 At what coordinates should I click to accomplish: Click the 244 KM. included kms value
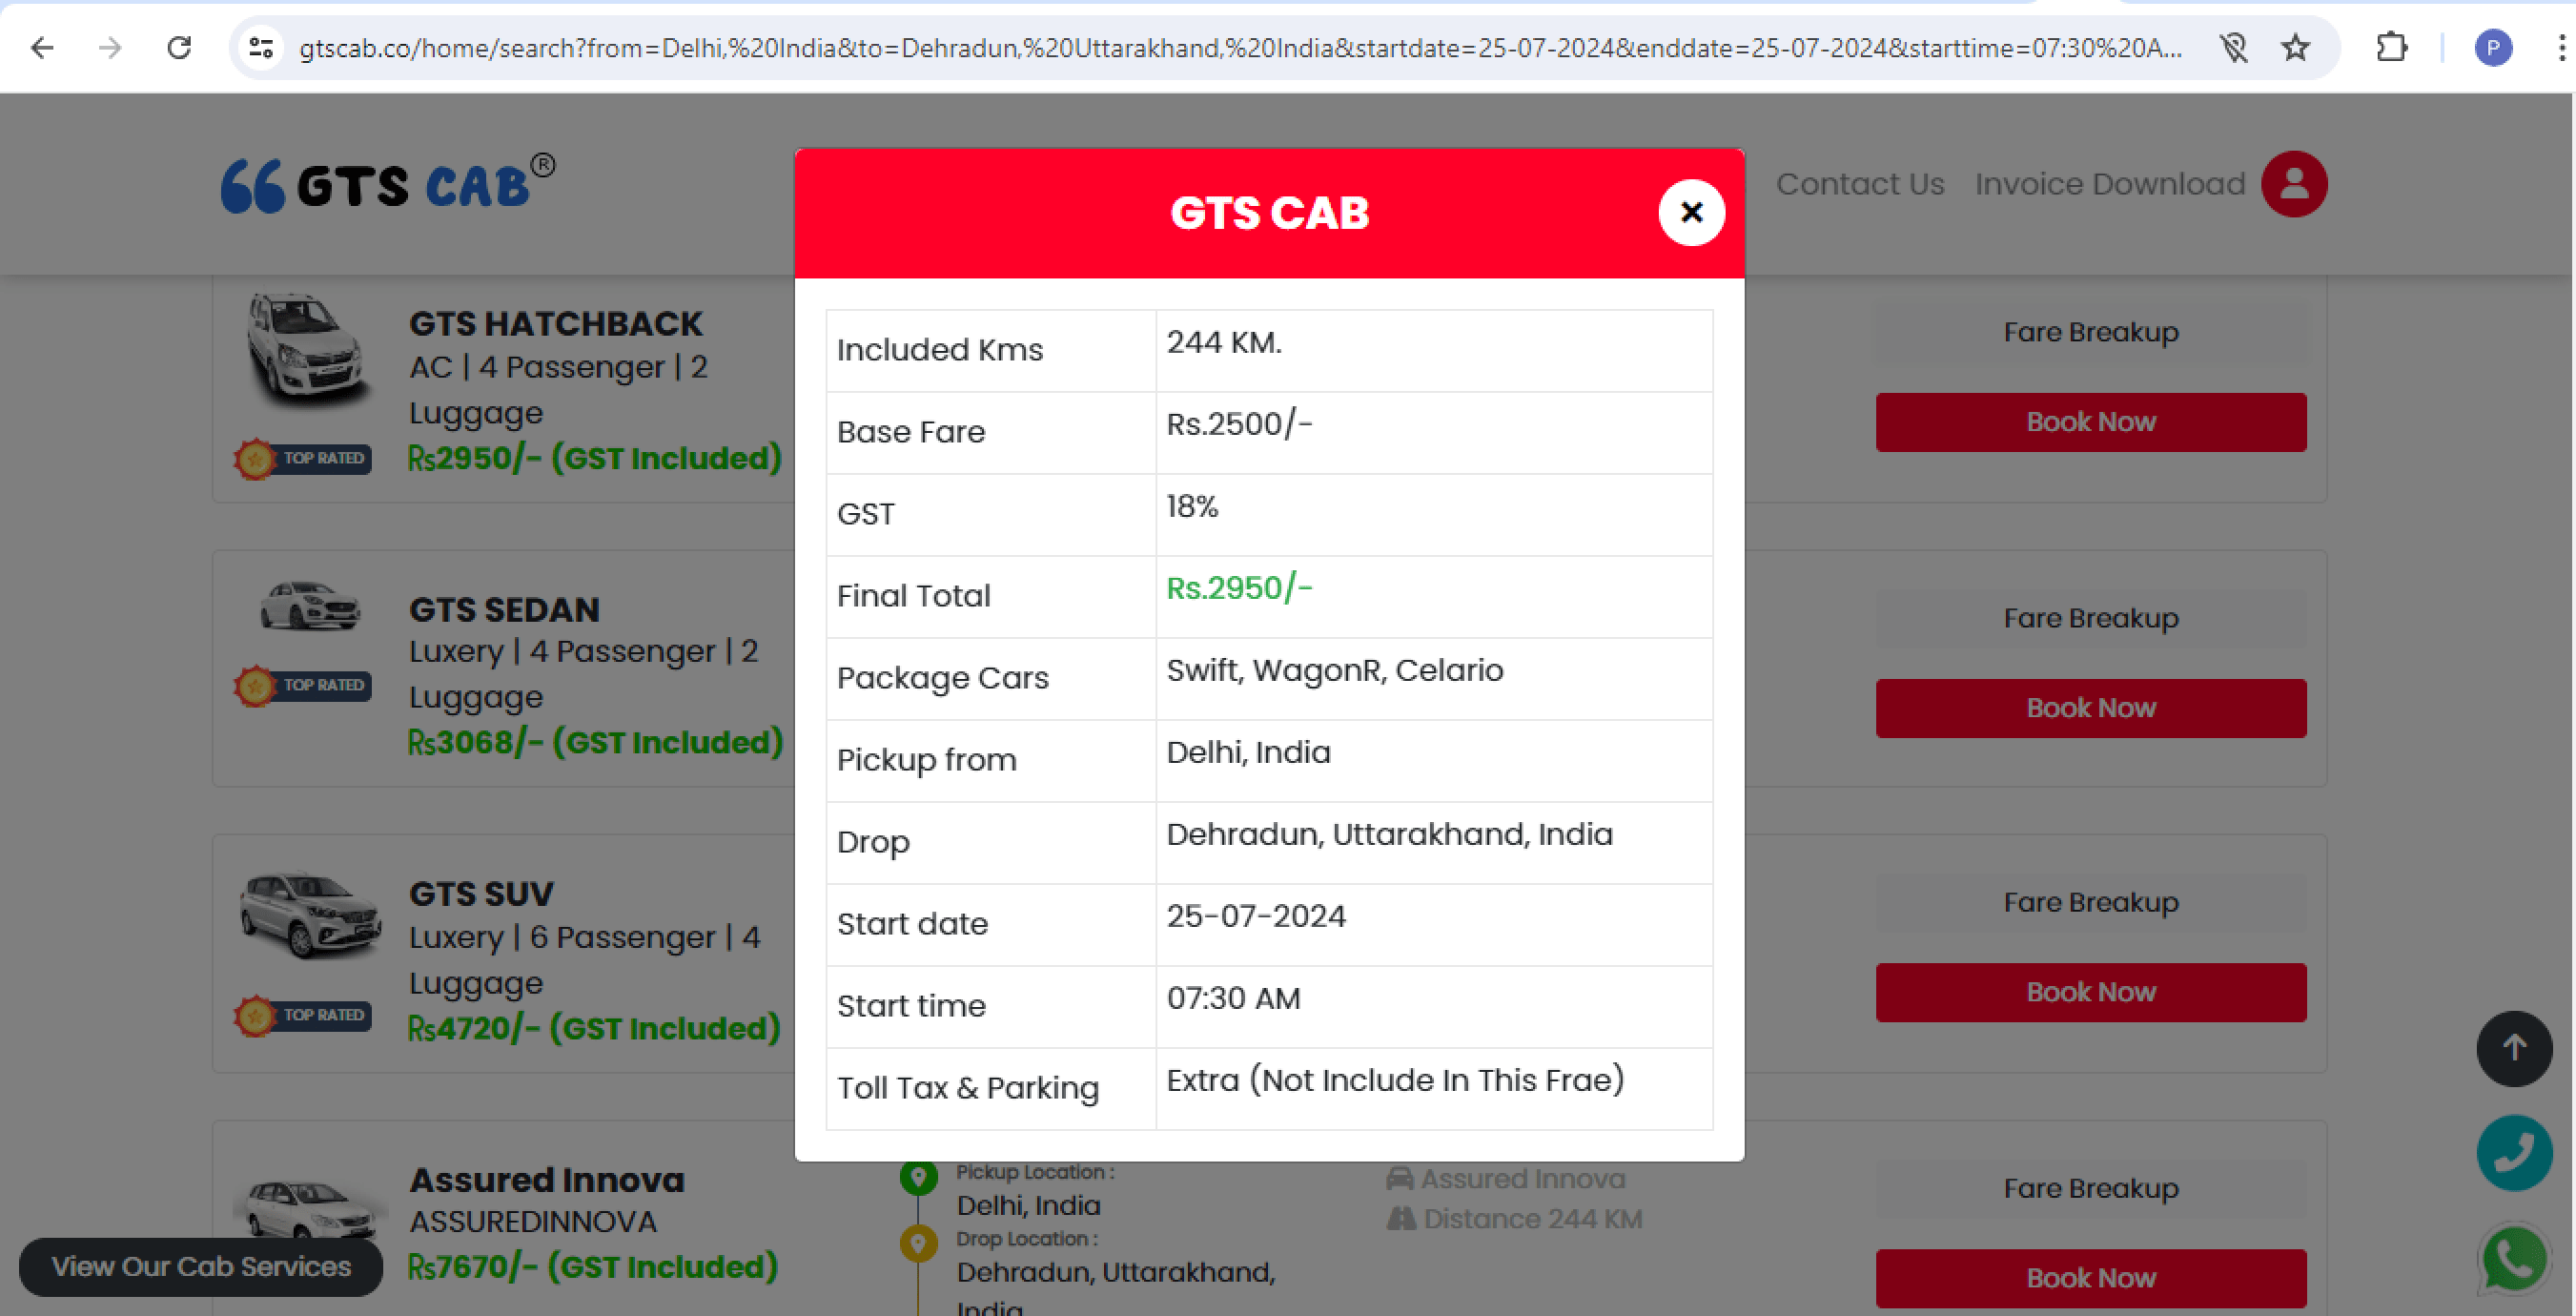point(1224,342)
